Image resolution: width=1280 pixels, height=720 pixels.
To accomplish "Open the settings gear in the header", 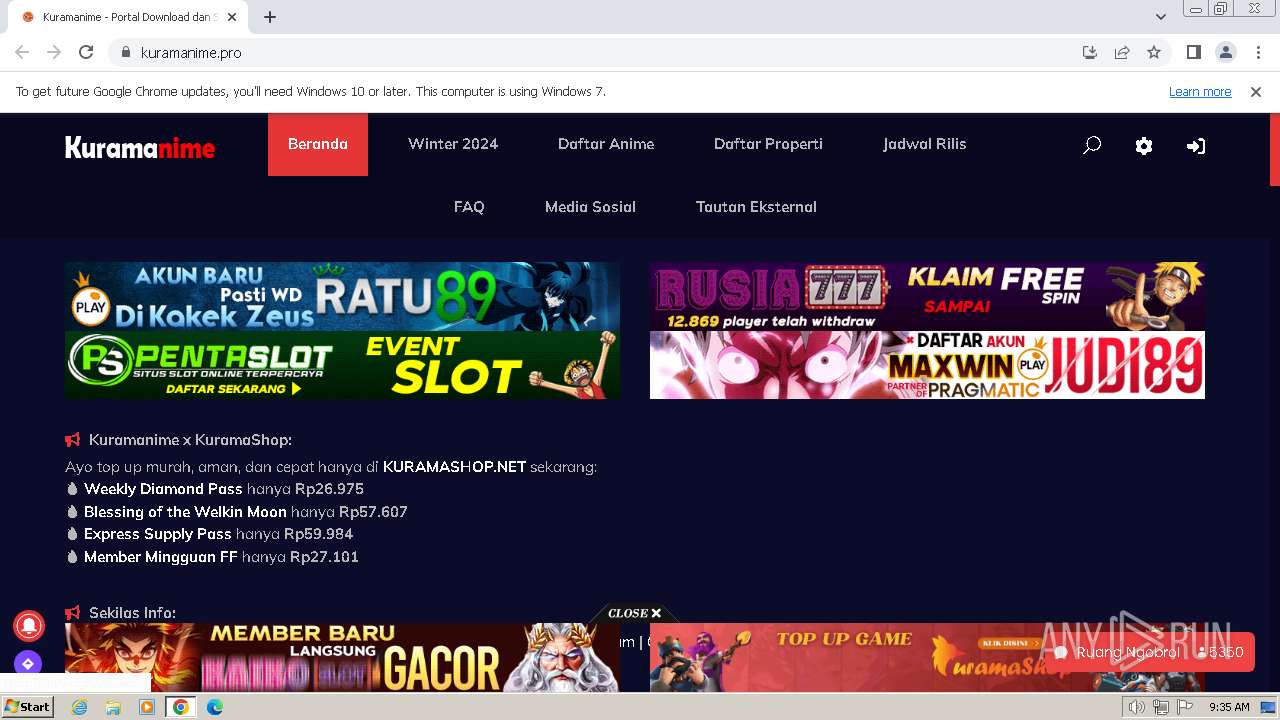I will [1144, 146].
